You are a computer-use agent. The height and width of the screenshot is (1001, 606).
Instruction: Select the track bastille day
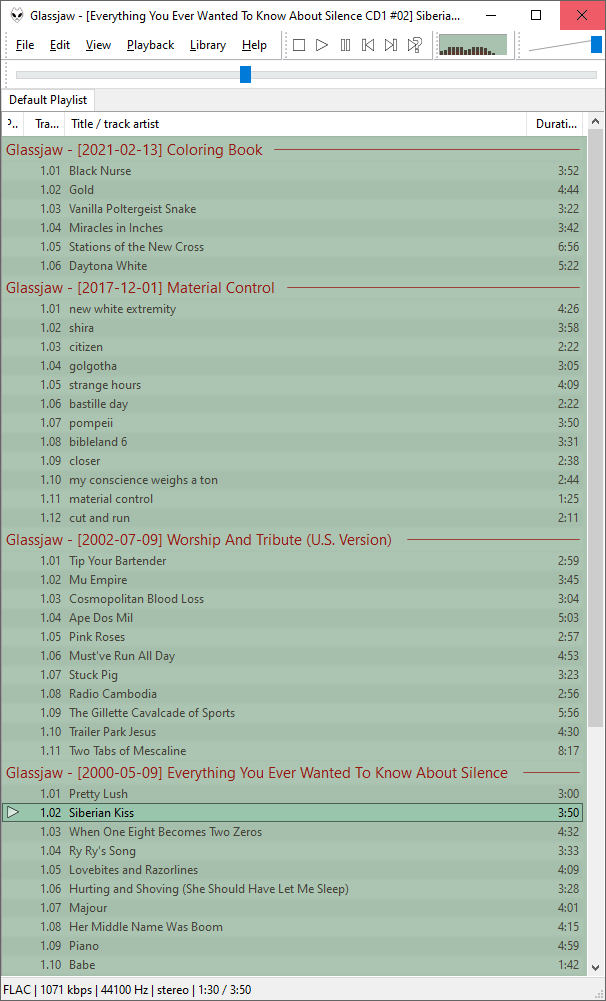(294, 404)
